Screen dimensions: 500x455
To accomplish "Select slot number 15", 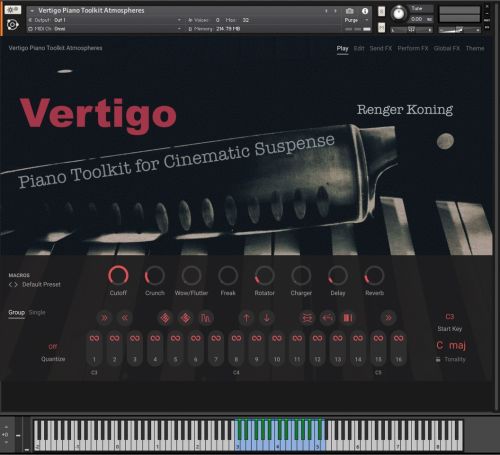I will [378, 360].
